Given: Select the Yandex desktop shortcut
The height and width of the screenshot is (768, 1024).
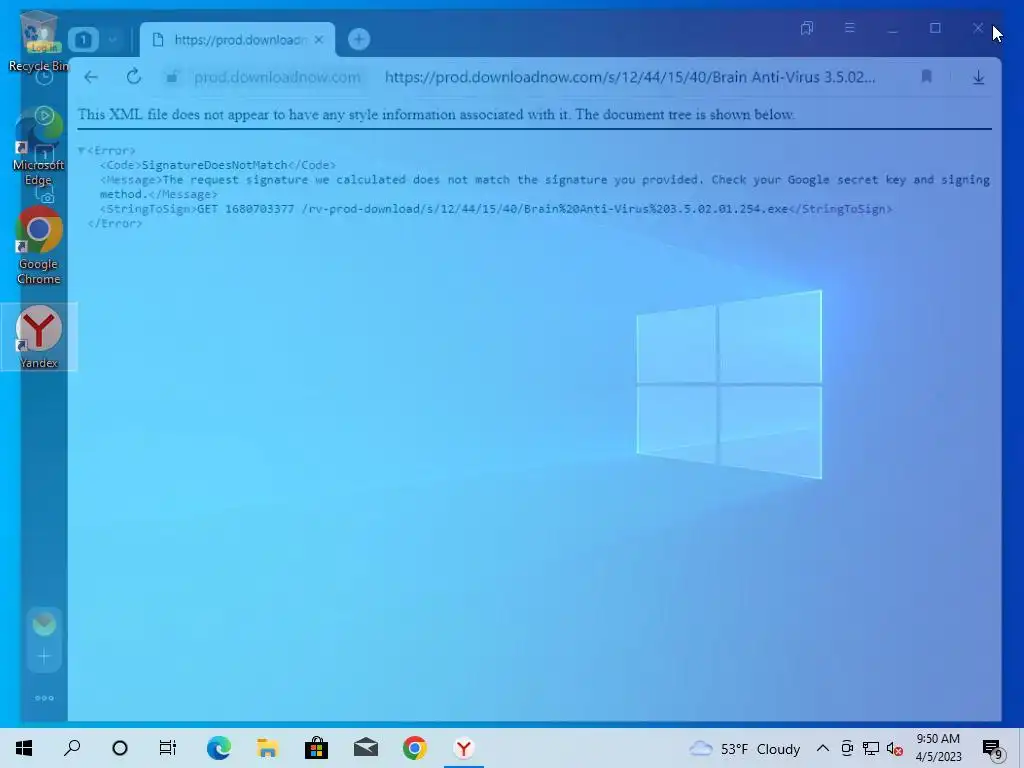Looking at the screenshot, I should 39,337.
